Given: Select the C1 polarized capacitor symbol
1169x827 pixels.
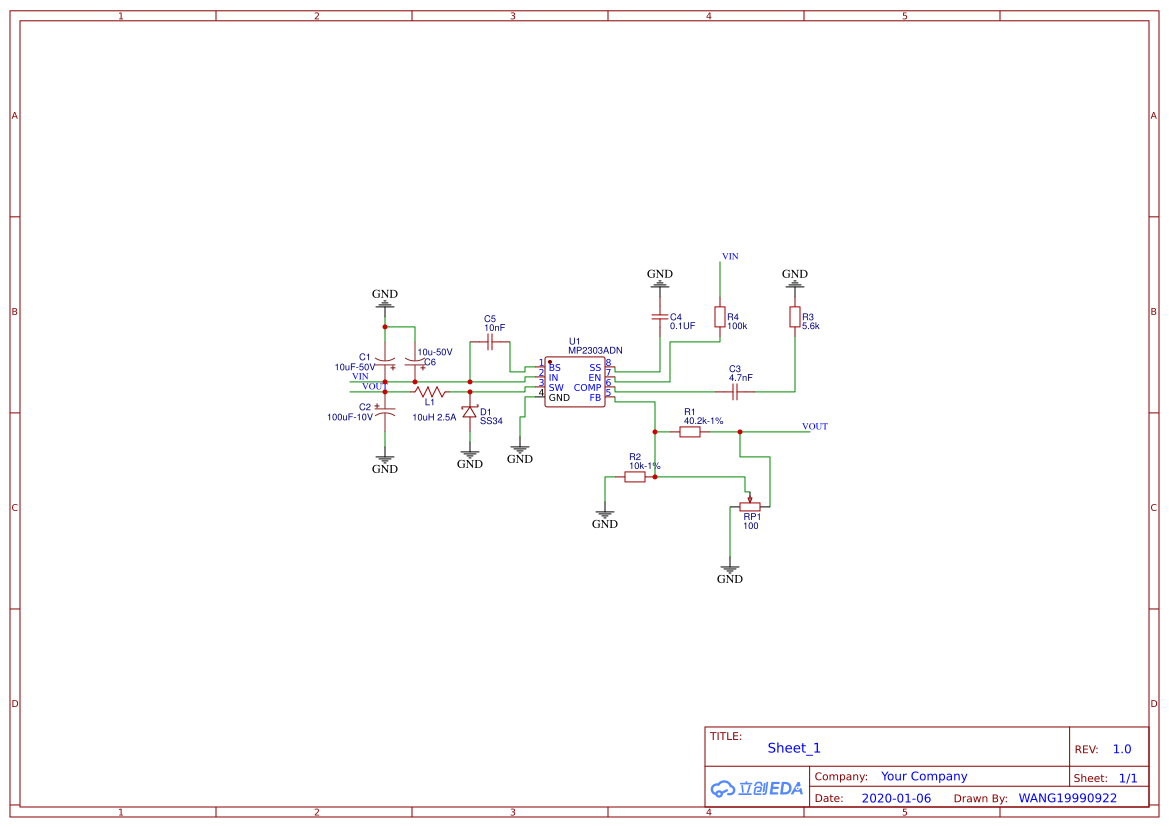Looking at the screenshot, I should 385,362.
